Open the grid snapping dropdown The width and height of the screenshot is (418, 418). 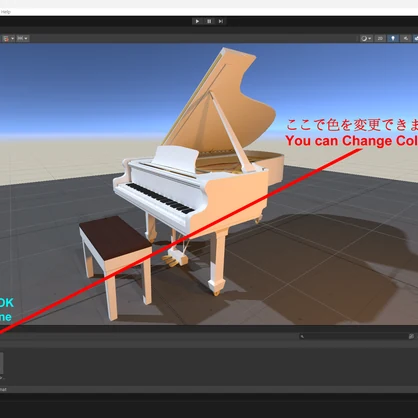(x=23, y=38)
